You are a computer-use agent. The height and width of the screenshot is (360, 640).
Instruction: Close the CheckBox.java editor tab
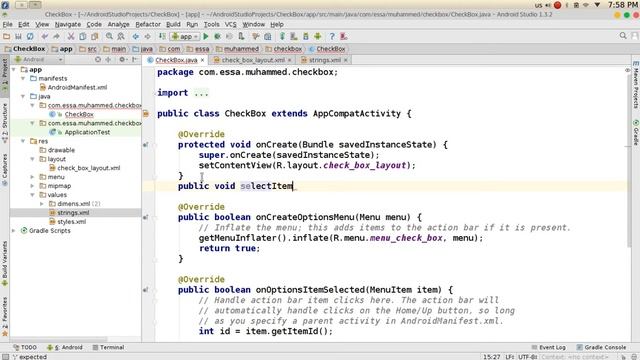pyautogui.click(x=202, y=60)
